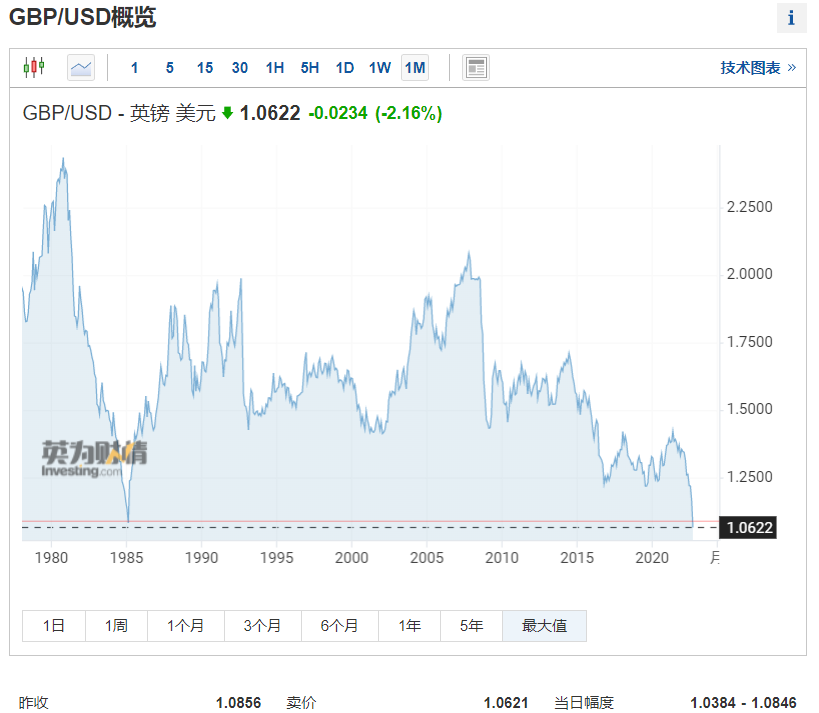Open 技术图表 link

757,68
